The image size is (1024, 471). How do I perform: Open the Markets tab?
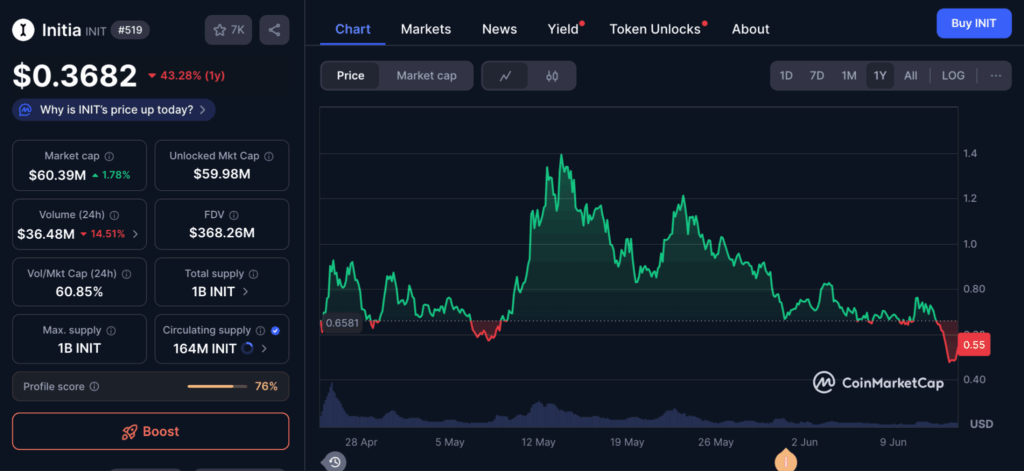tap(426, 29)
